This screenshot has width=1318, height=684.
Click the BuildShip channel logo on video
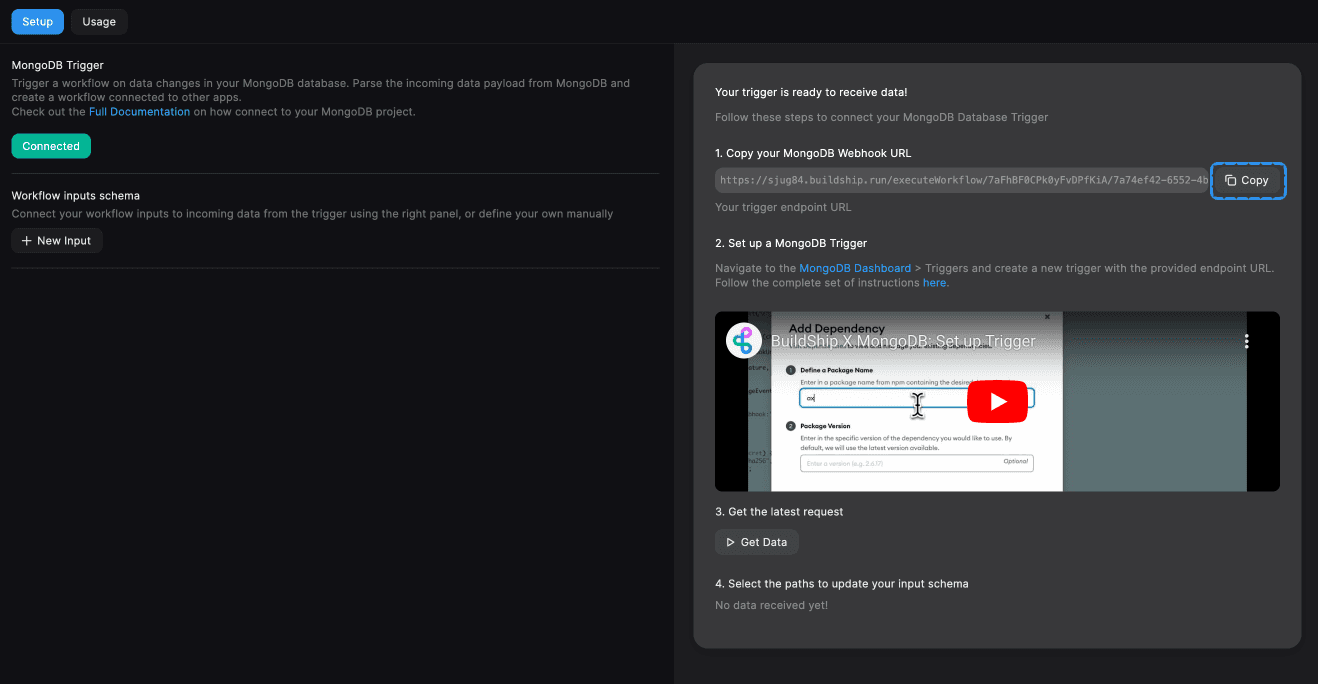[743, 341]
